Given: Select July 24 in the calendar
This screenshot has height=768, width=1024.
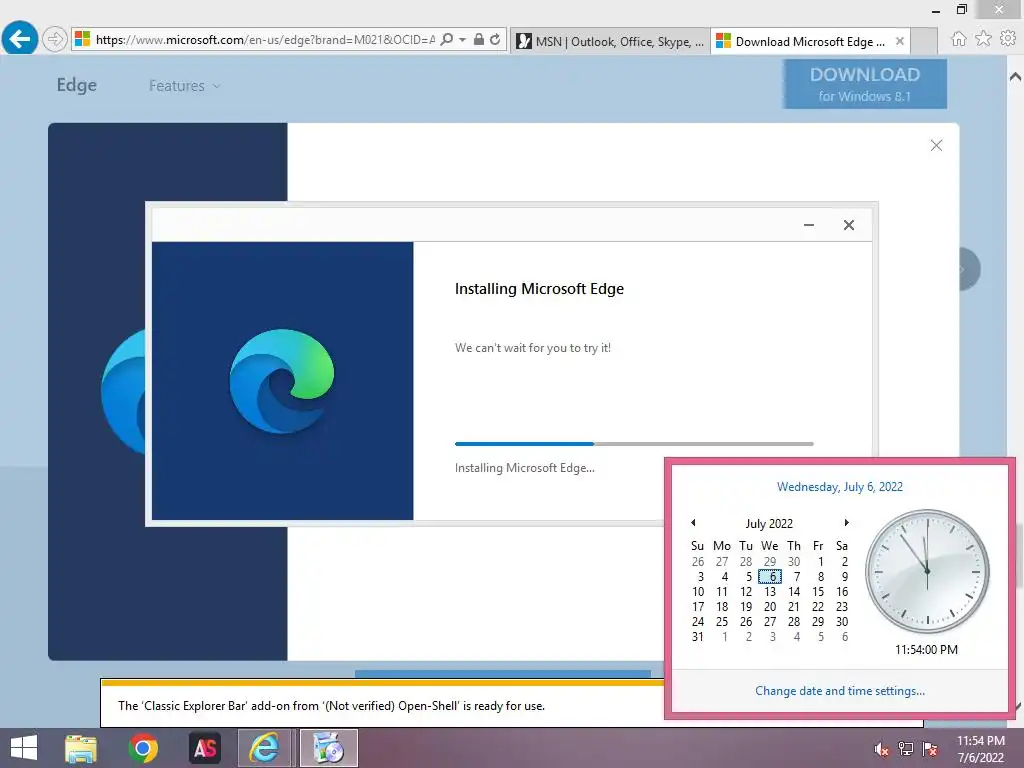Looking at the screenshot, I should (x=697, y=622).
